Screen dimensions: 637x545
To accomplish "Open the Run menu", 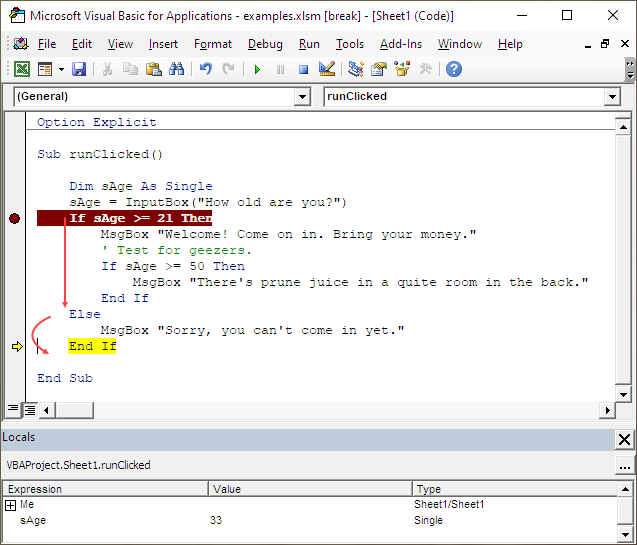I will pos(309,44).
